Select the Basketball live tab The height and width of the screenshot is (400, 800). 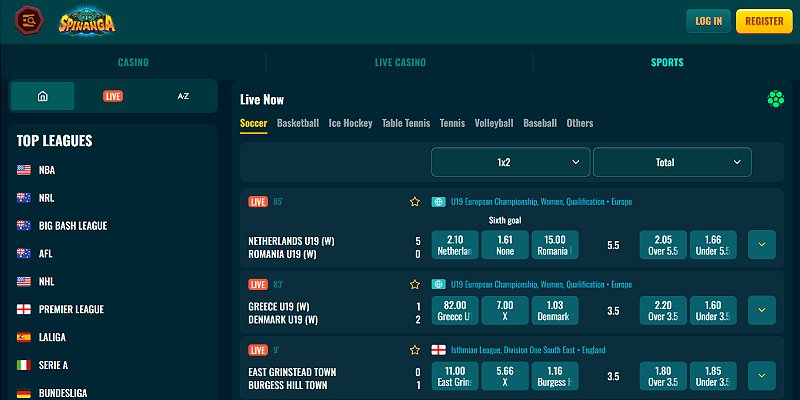[x=298, y=123]
